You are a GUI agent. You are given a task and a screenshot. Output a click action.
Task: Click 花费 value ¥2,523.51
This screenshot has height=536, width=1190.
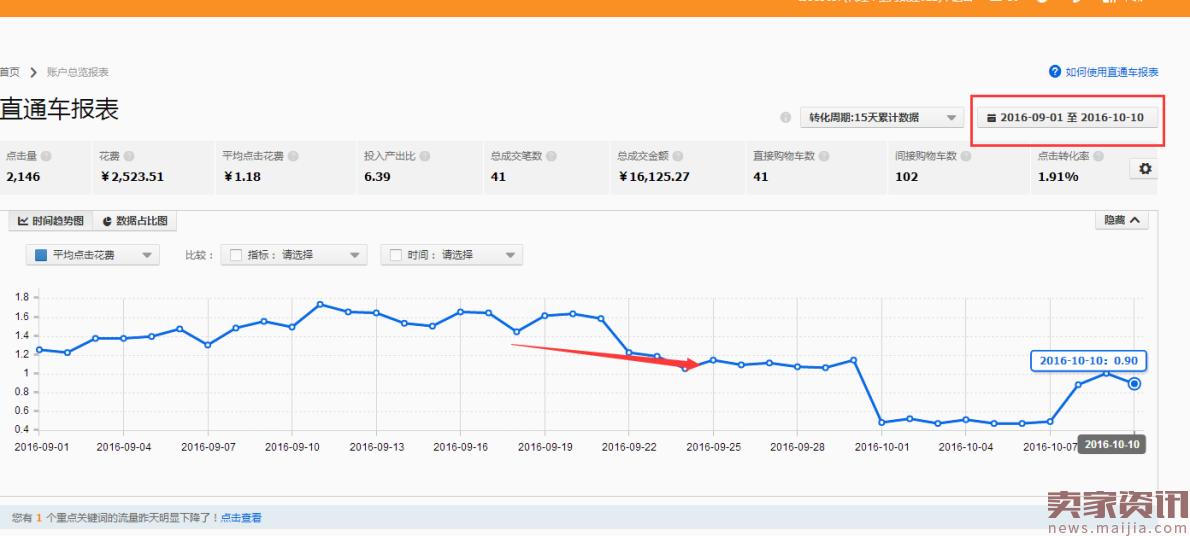pos(131,177)
